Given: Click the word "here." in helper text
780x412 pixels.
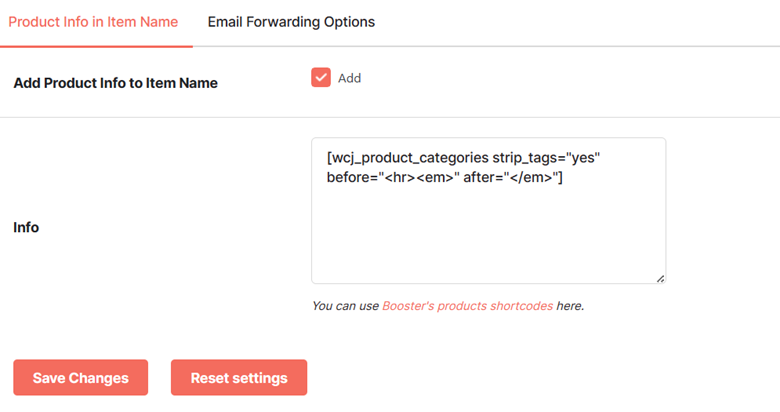Looking at the screenshot, I should point(570,306).
